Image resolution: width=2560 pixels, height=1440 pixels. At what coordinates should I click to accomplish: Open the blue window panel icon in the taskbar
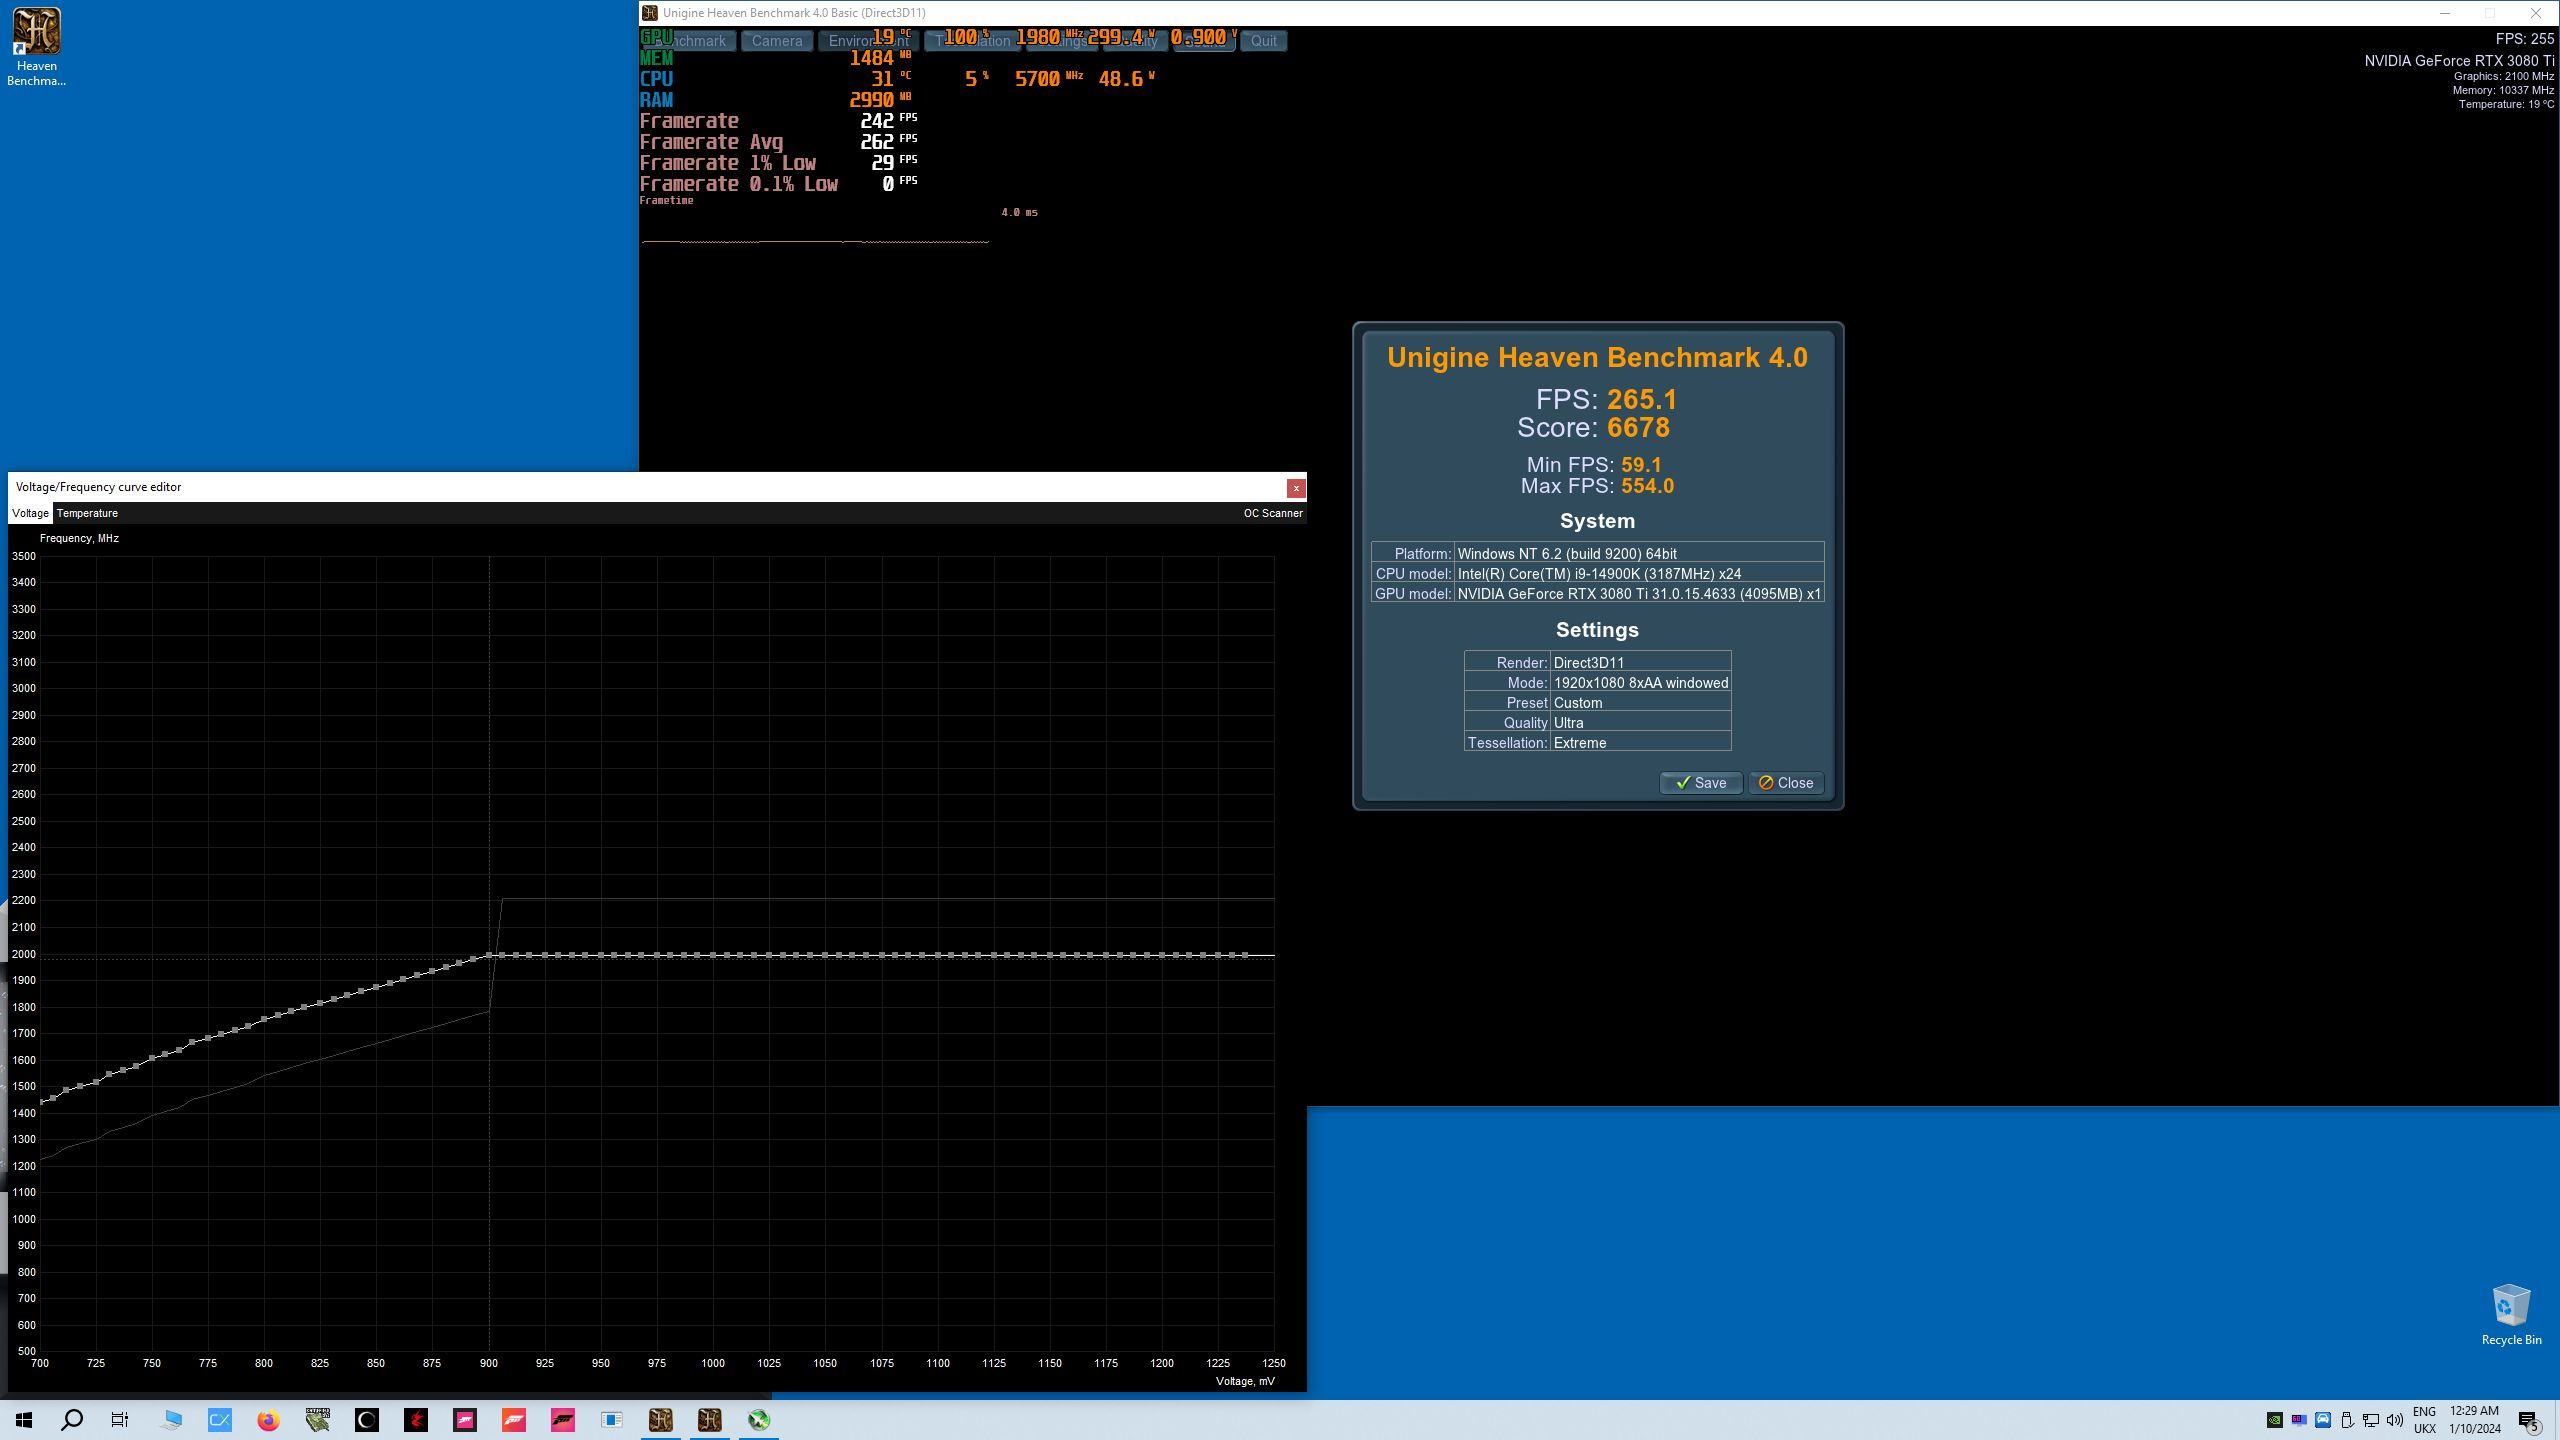612,1420
